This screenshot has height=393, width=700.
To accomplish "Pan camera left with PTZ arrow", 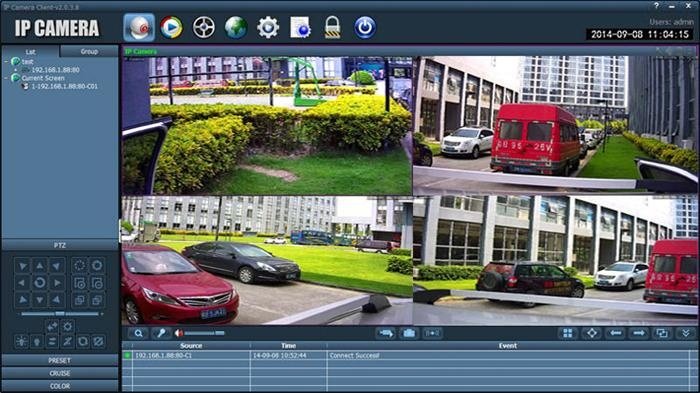I will click(x=22, y=283).
